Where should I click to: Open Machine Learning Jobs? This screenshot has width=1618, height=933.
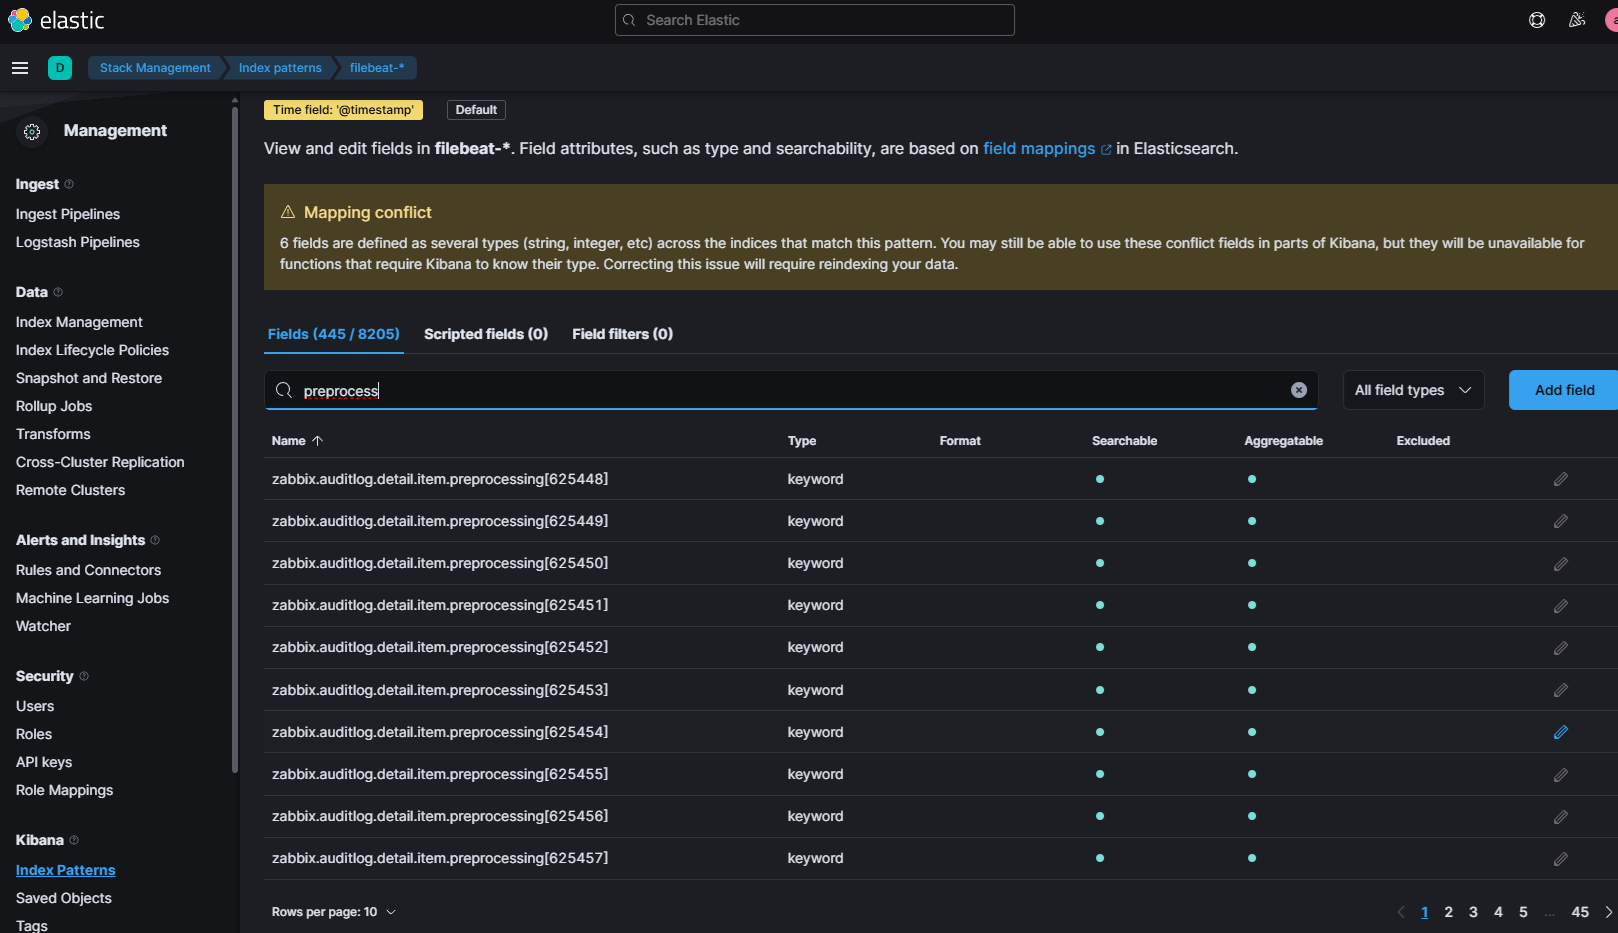click(92, 598)
